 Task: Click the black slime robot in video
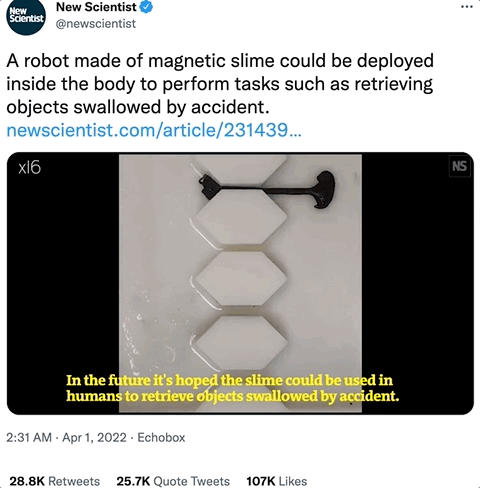tap(267, 190)
